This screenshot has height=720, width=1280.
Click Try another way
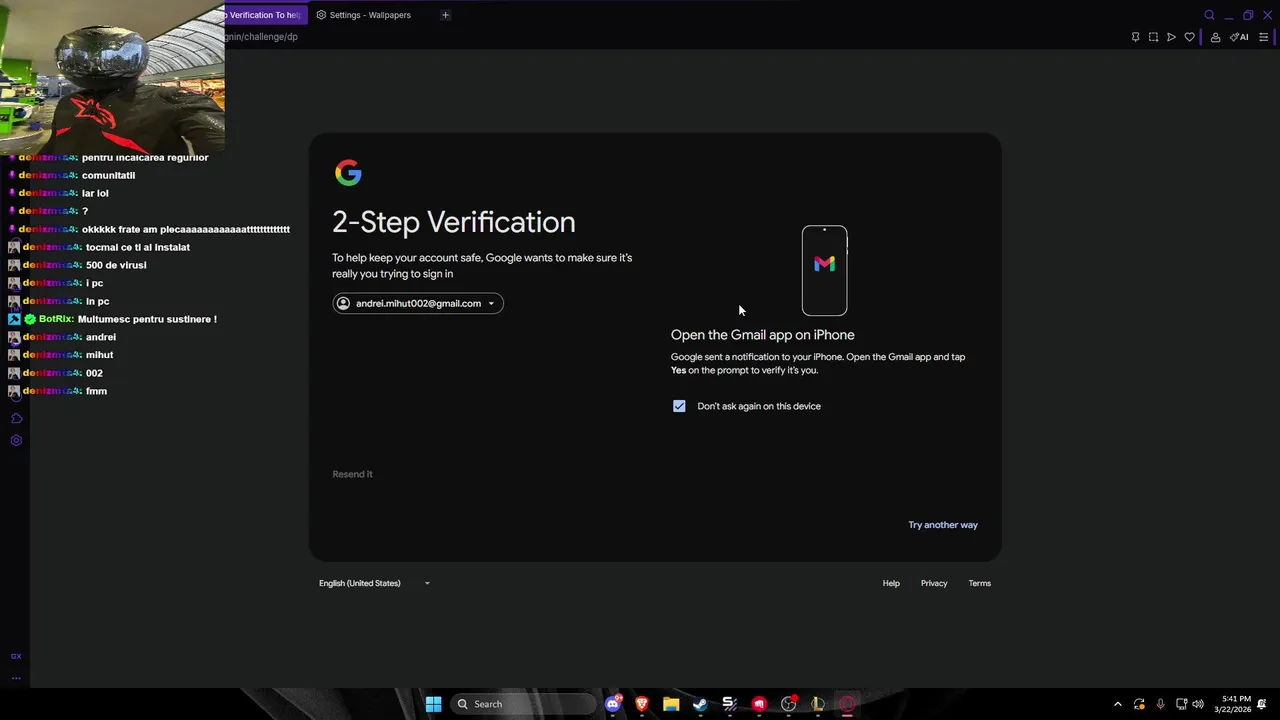(943, 525)
